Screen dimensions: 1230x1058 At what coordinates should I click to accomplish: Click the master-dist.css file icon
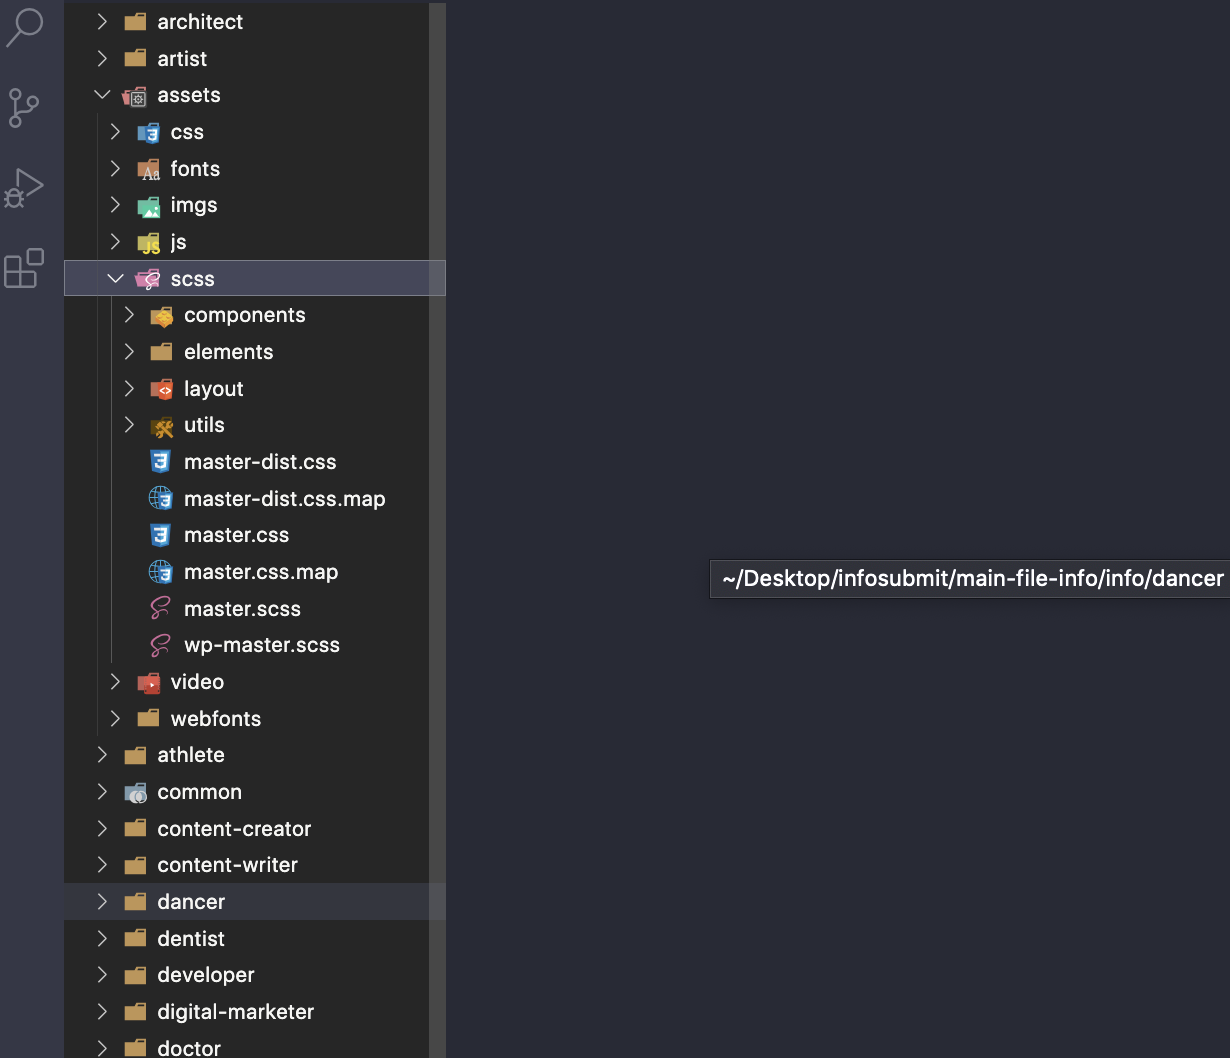click(160, 462)
